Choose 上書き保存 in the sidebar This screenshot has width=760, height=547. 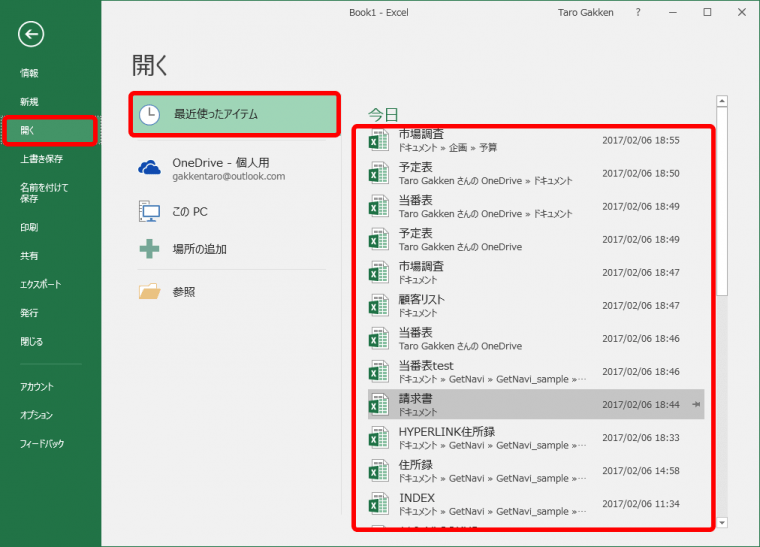pos(42,159)
